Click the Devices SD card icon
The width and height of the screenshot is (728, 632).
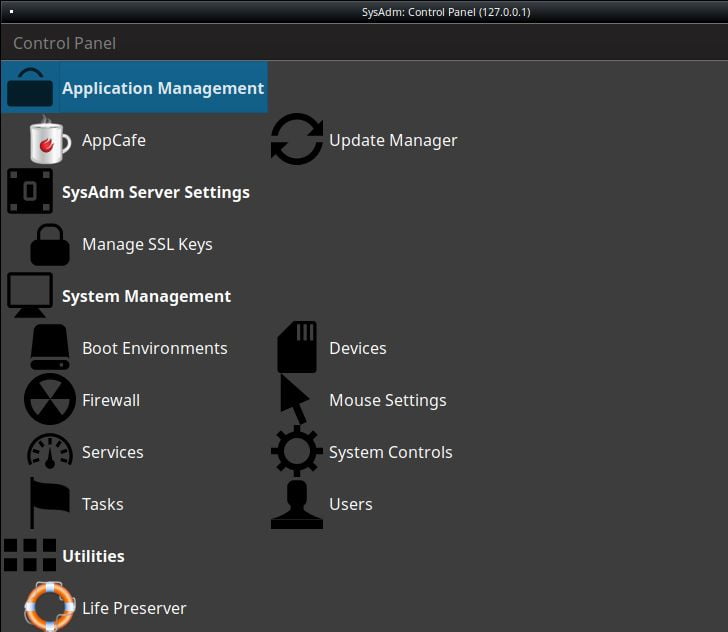coord(297,347)
